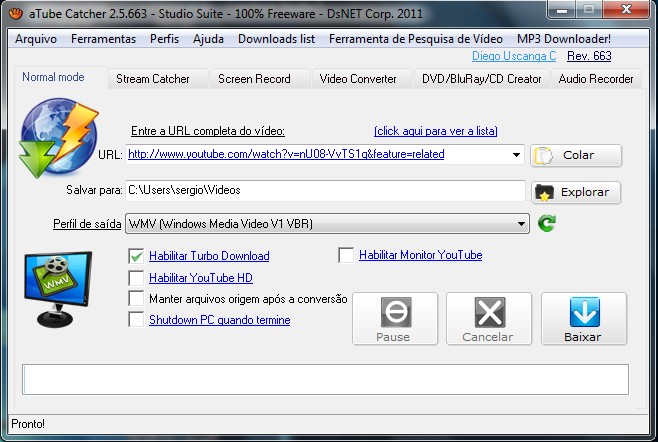Click the Colar paste button

[x=576, y=155]
